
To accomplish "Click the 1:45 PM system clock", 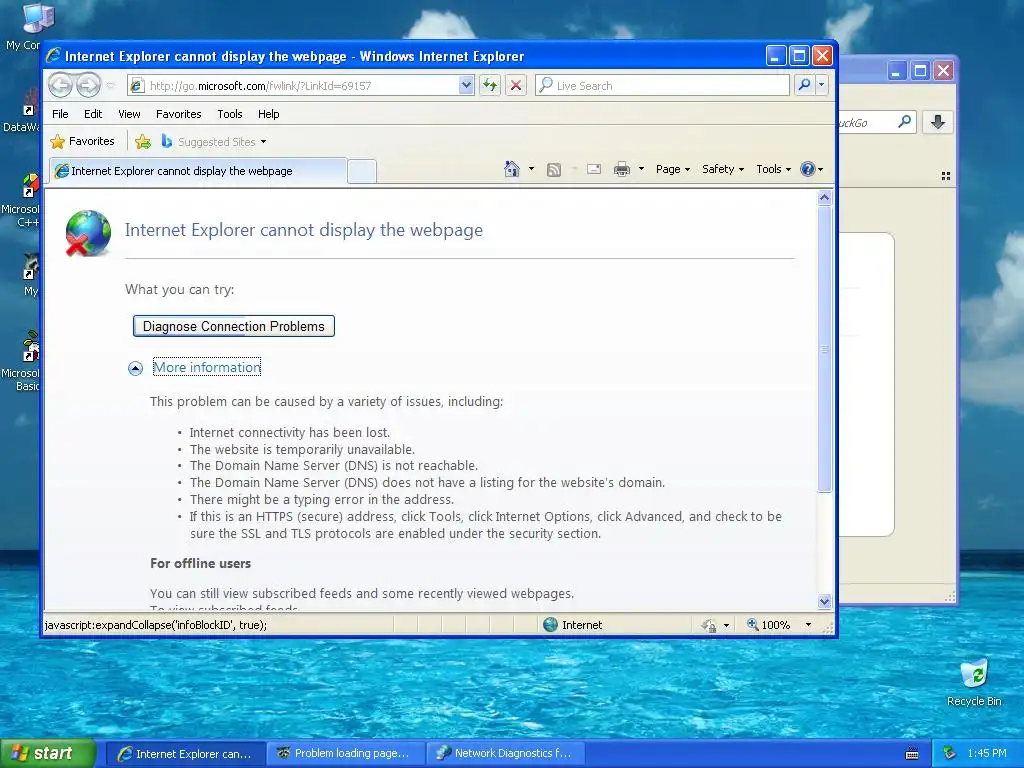I will [x=987, y=754].
